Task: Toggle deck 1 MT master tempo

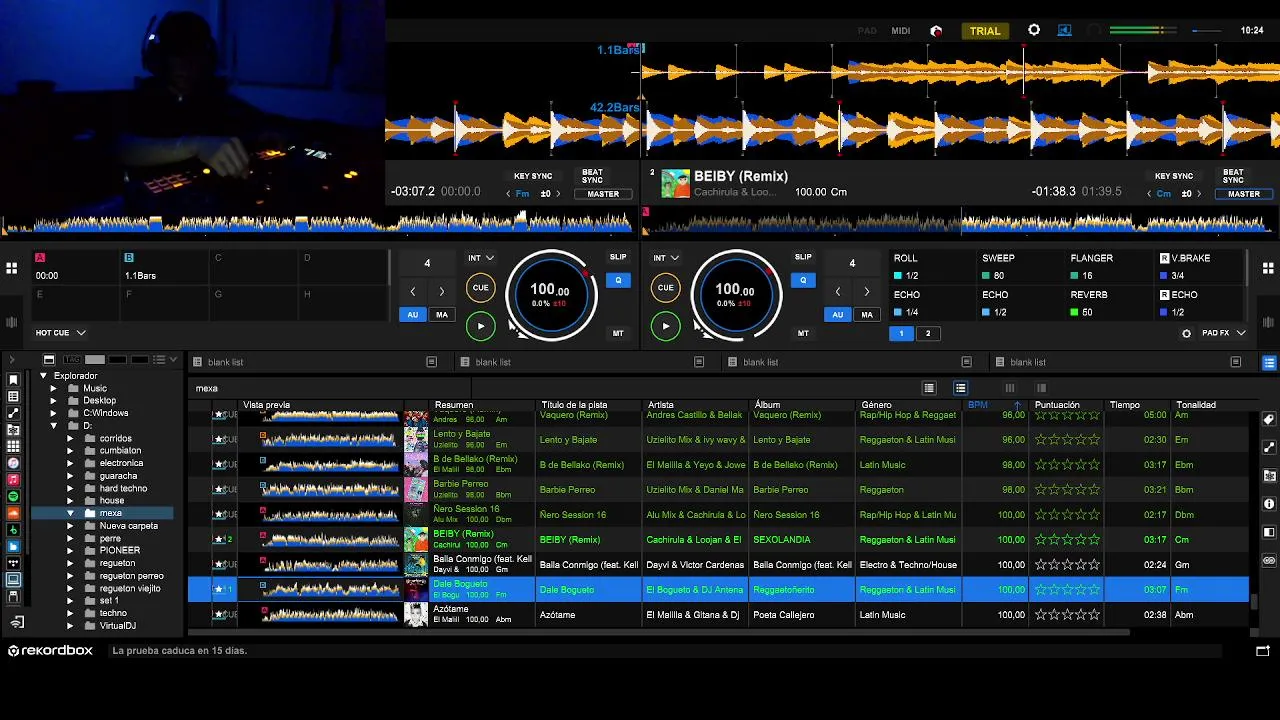Action: tap(618, 333)
